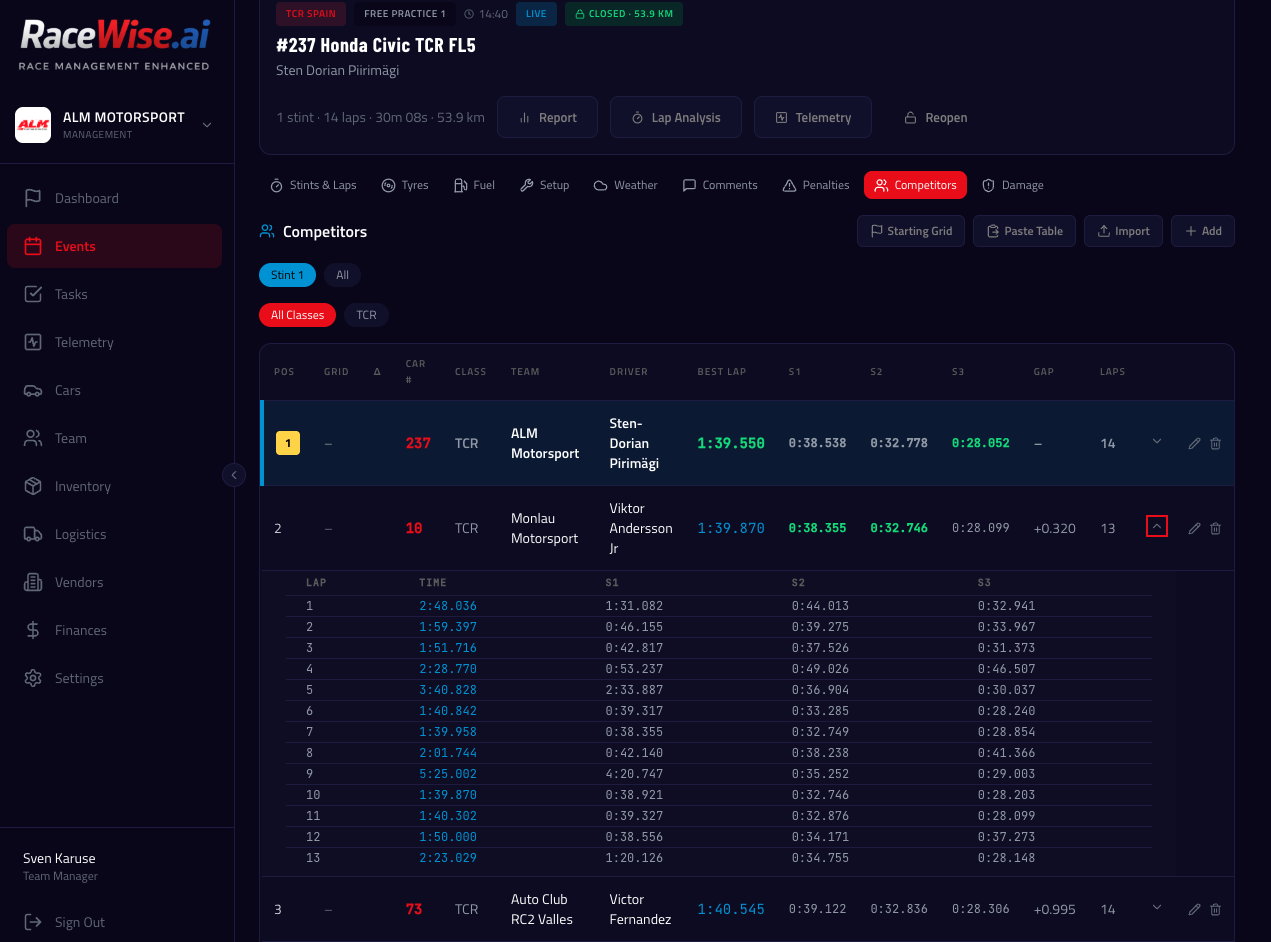
Task: Click lap 9 time 5:25.002
Action: pos(448,774)
